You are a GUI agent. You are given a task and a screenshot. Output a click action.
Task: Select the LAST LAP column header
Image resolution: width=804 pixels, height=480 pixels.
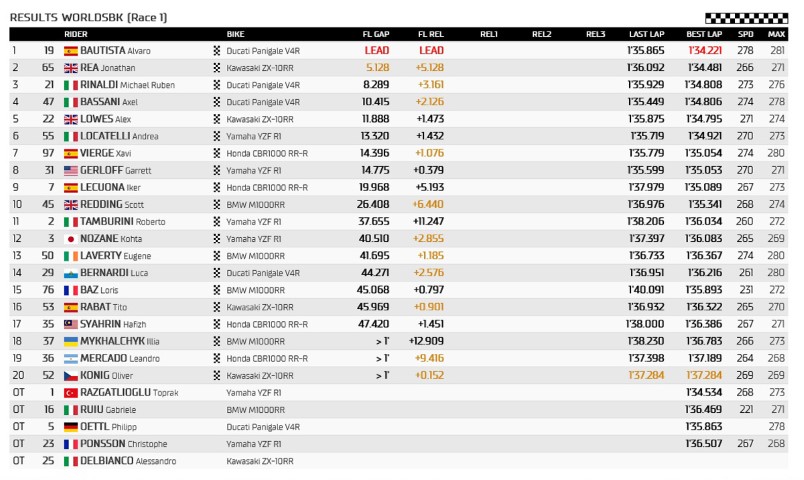[x=646, y=34]
